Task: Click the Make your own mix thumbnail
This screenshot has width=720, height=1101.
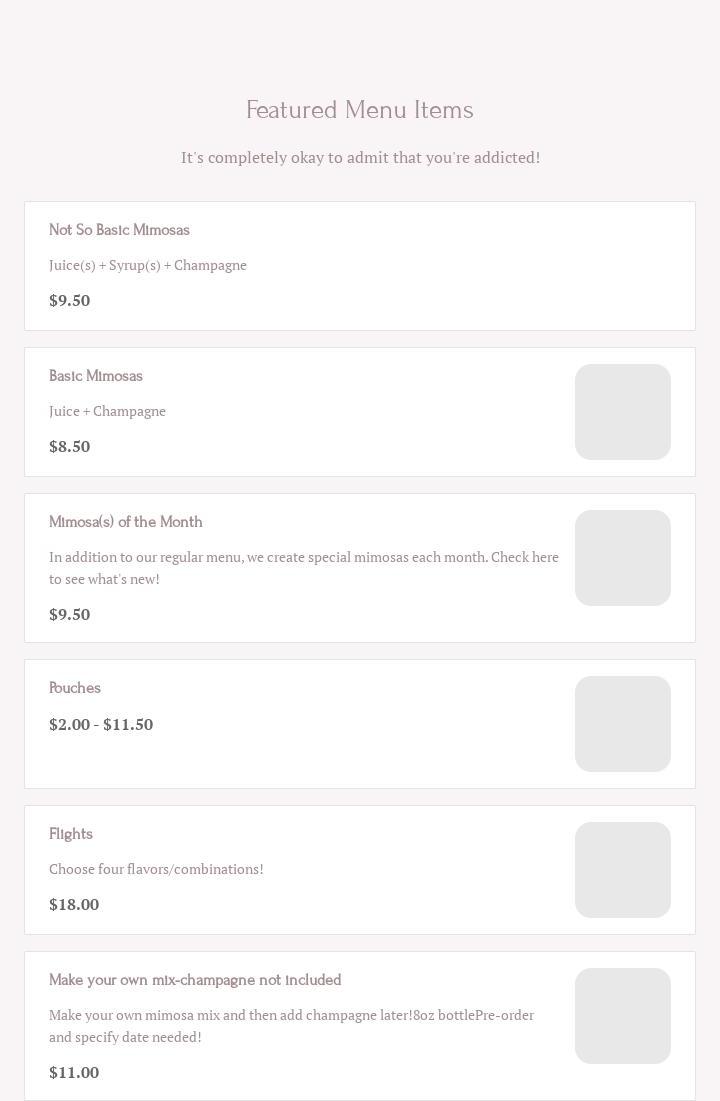Action: (x=622, y=1016)
